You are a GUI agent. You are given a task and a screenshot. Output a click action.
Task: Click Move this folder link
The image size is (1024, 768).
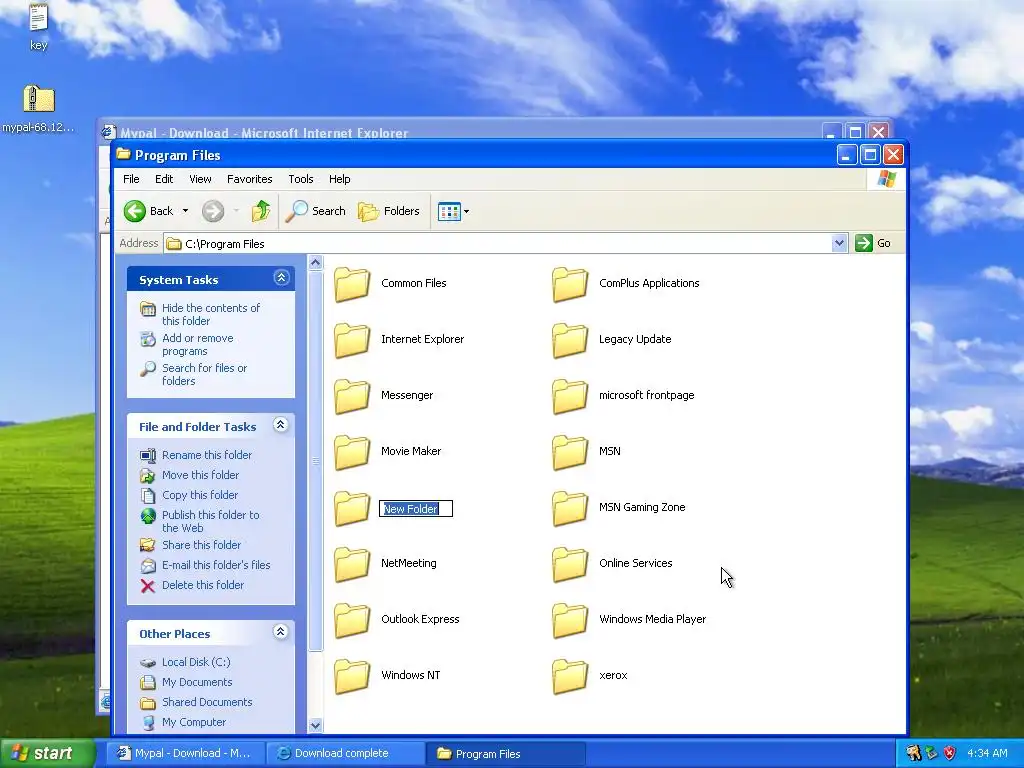point(200,475)
